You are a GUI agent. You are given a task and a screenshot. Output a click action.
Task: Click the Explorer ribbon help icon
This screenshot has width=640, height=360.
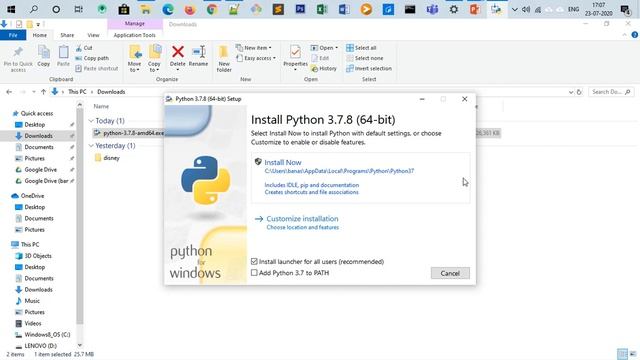(635, 35)
